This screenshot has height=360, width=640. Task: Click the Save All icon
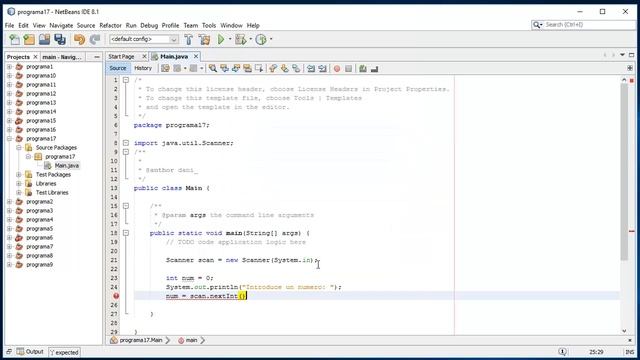[60, 39]
